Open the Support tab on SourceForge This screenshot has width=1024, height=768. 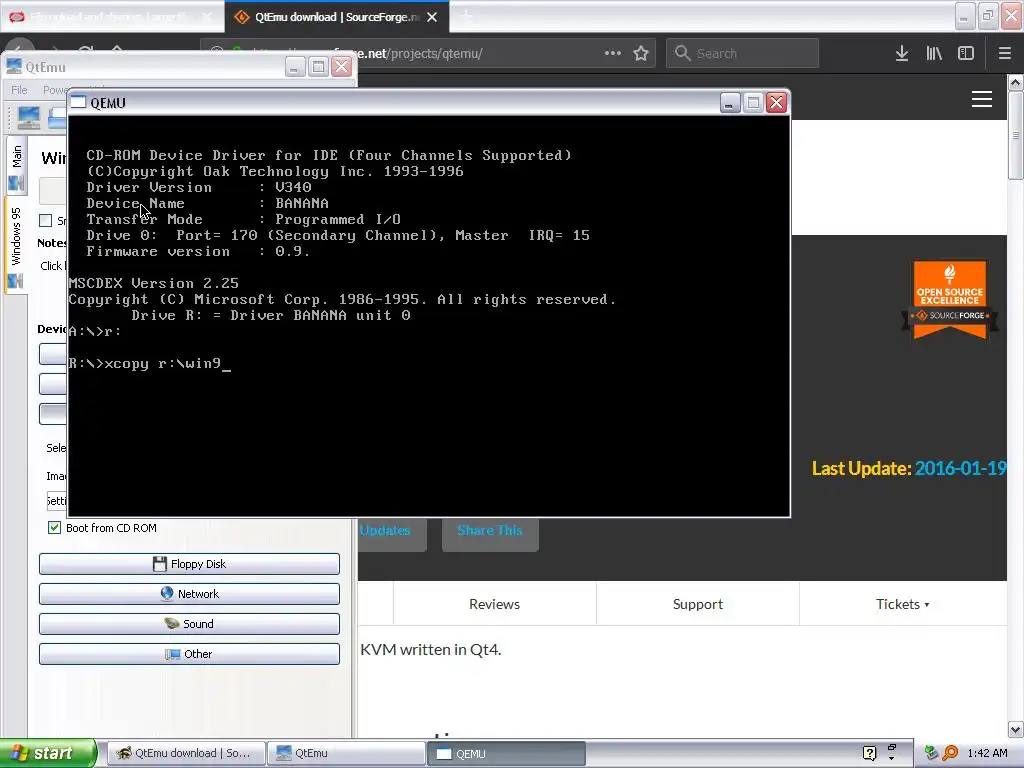697,604
